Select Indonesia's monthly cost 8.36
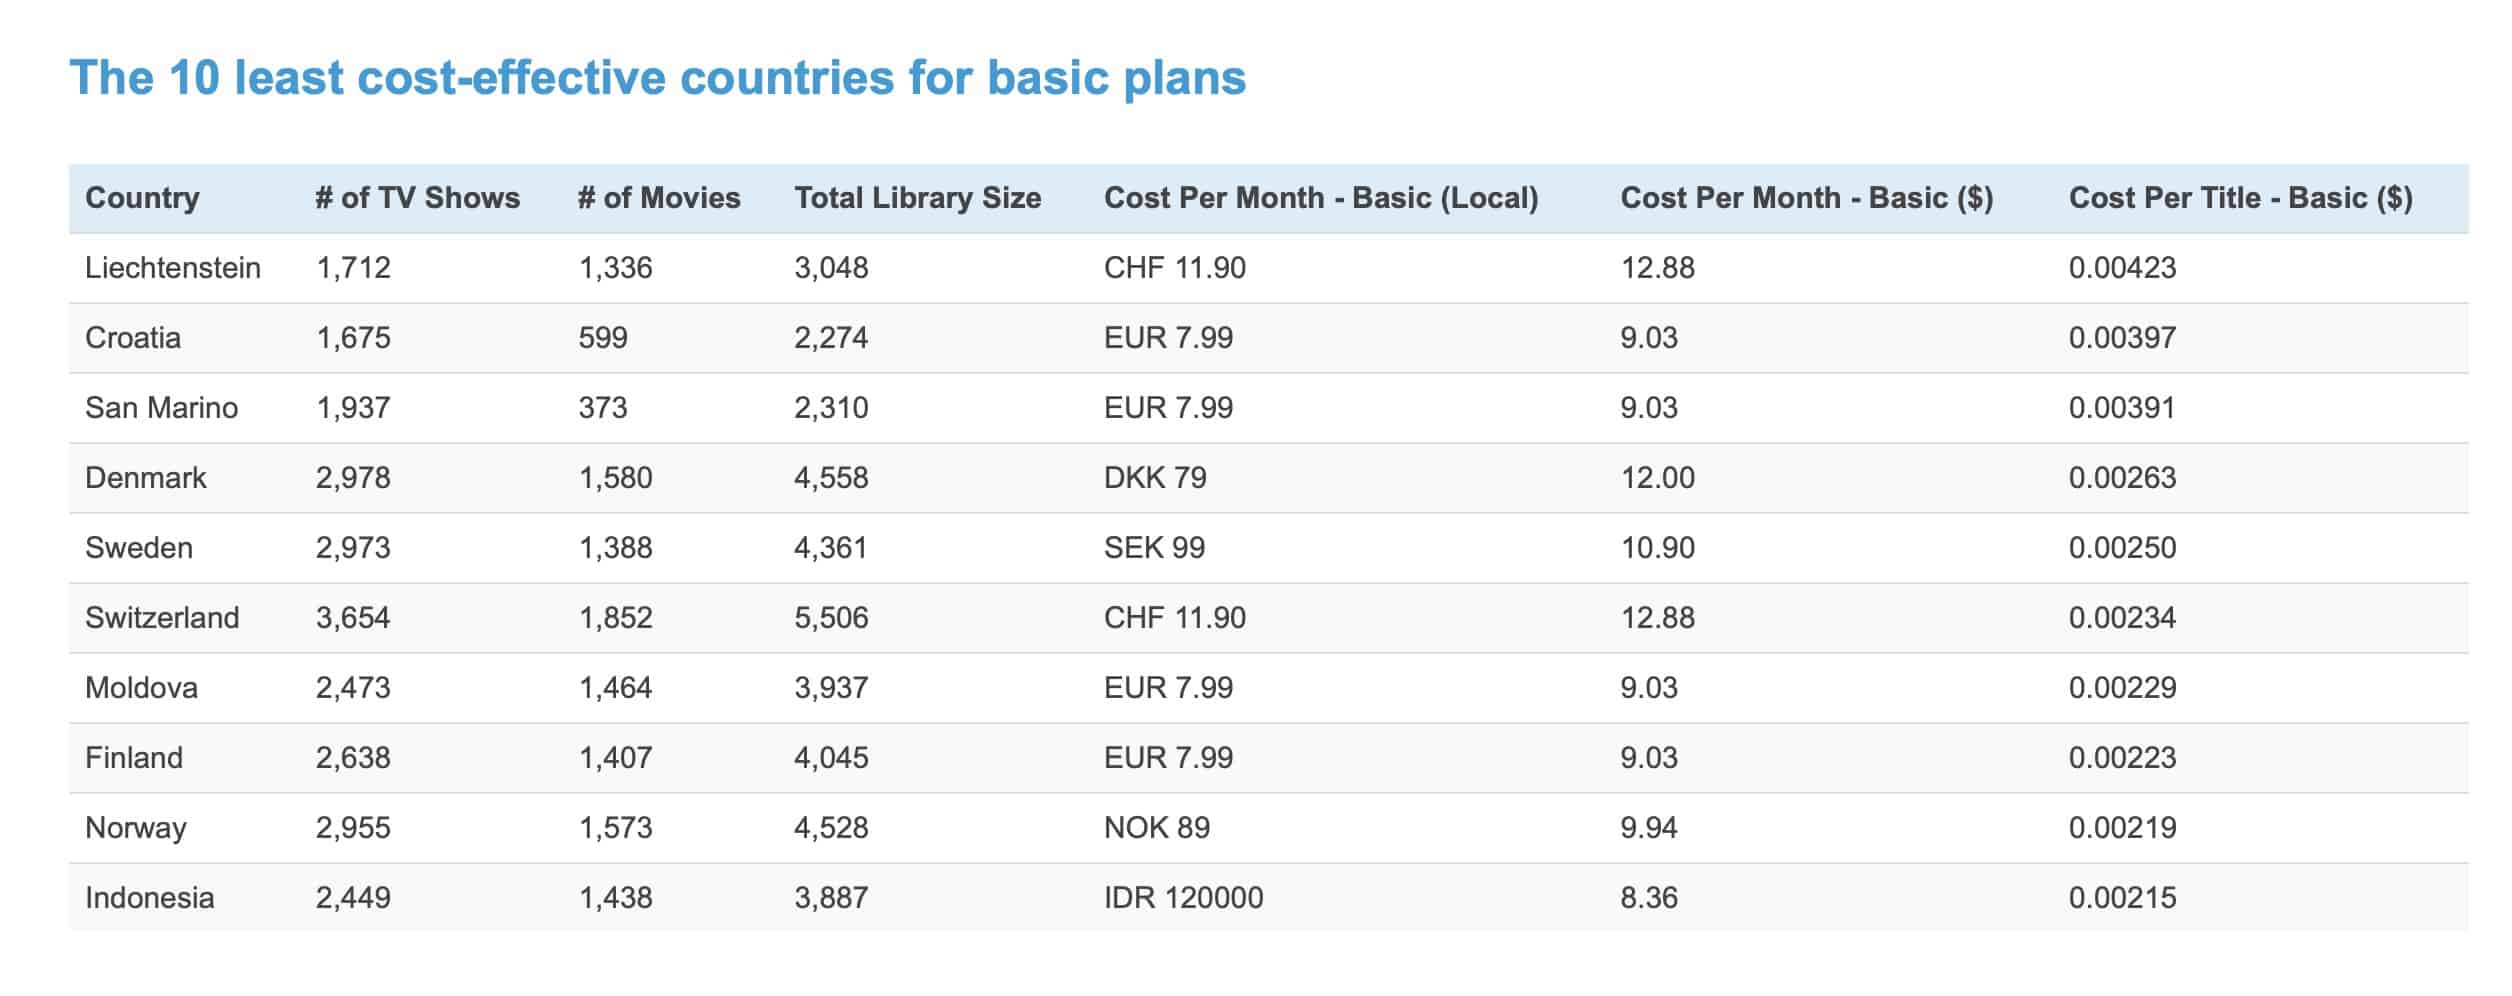This screenshot has width=2512, height=996. tap(1648, 898)
